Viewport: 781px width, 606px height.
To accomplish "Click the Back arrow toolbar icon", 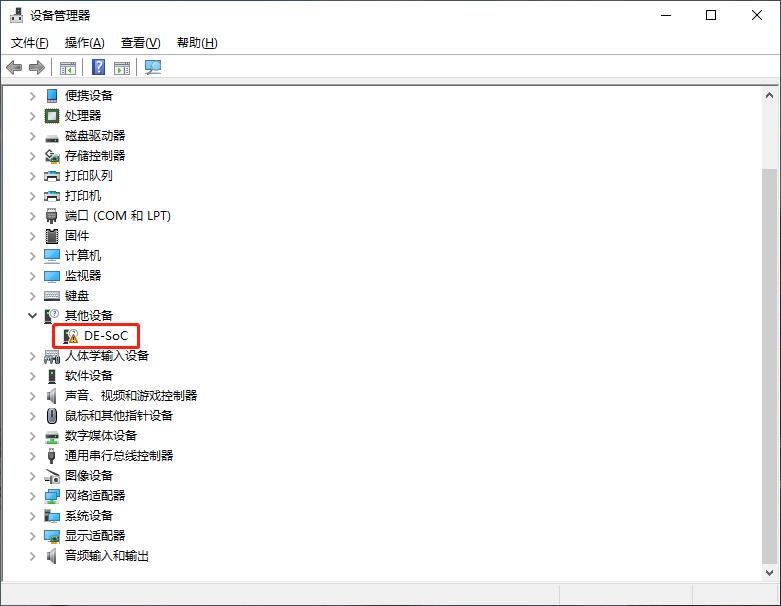I will pos(14,67).
